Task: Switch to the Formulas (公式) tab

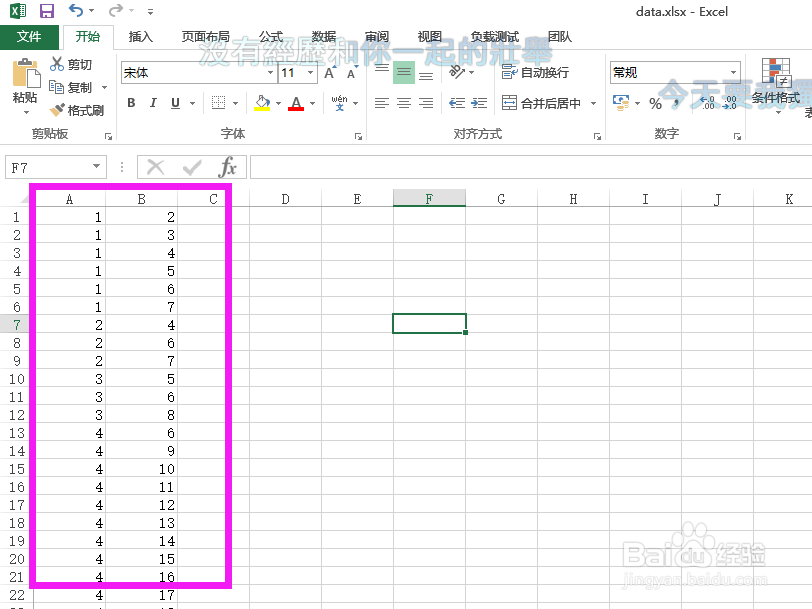Action: (271, 37)
